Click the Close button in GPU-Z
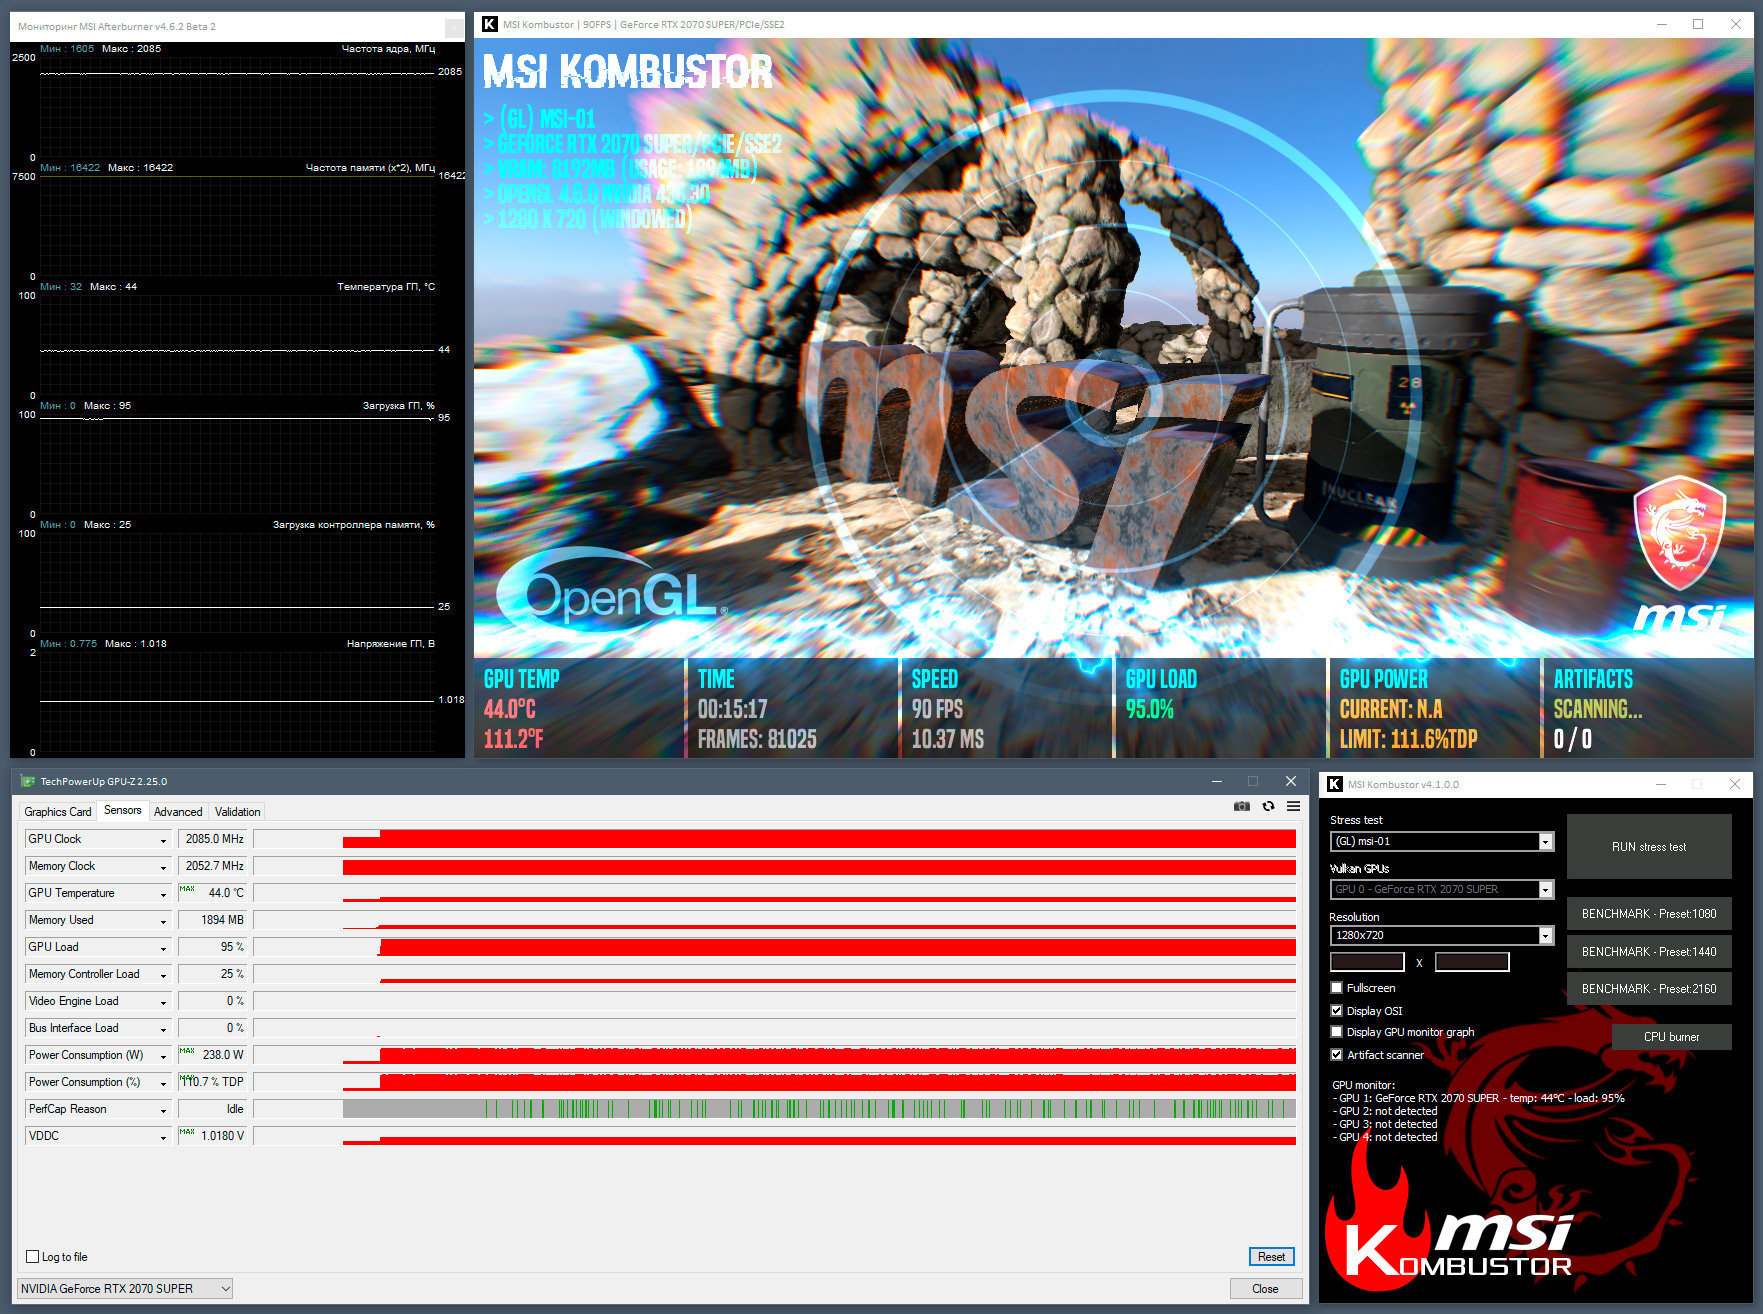 pyautogui.click(x=1265, y=1289)
